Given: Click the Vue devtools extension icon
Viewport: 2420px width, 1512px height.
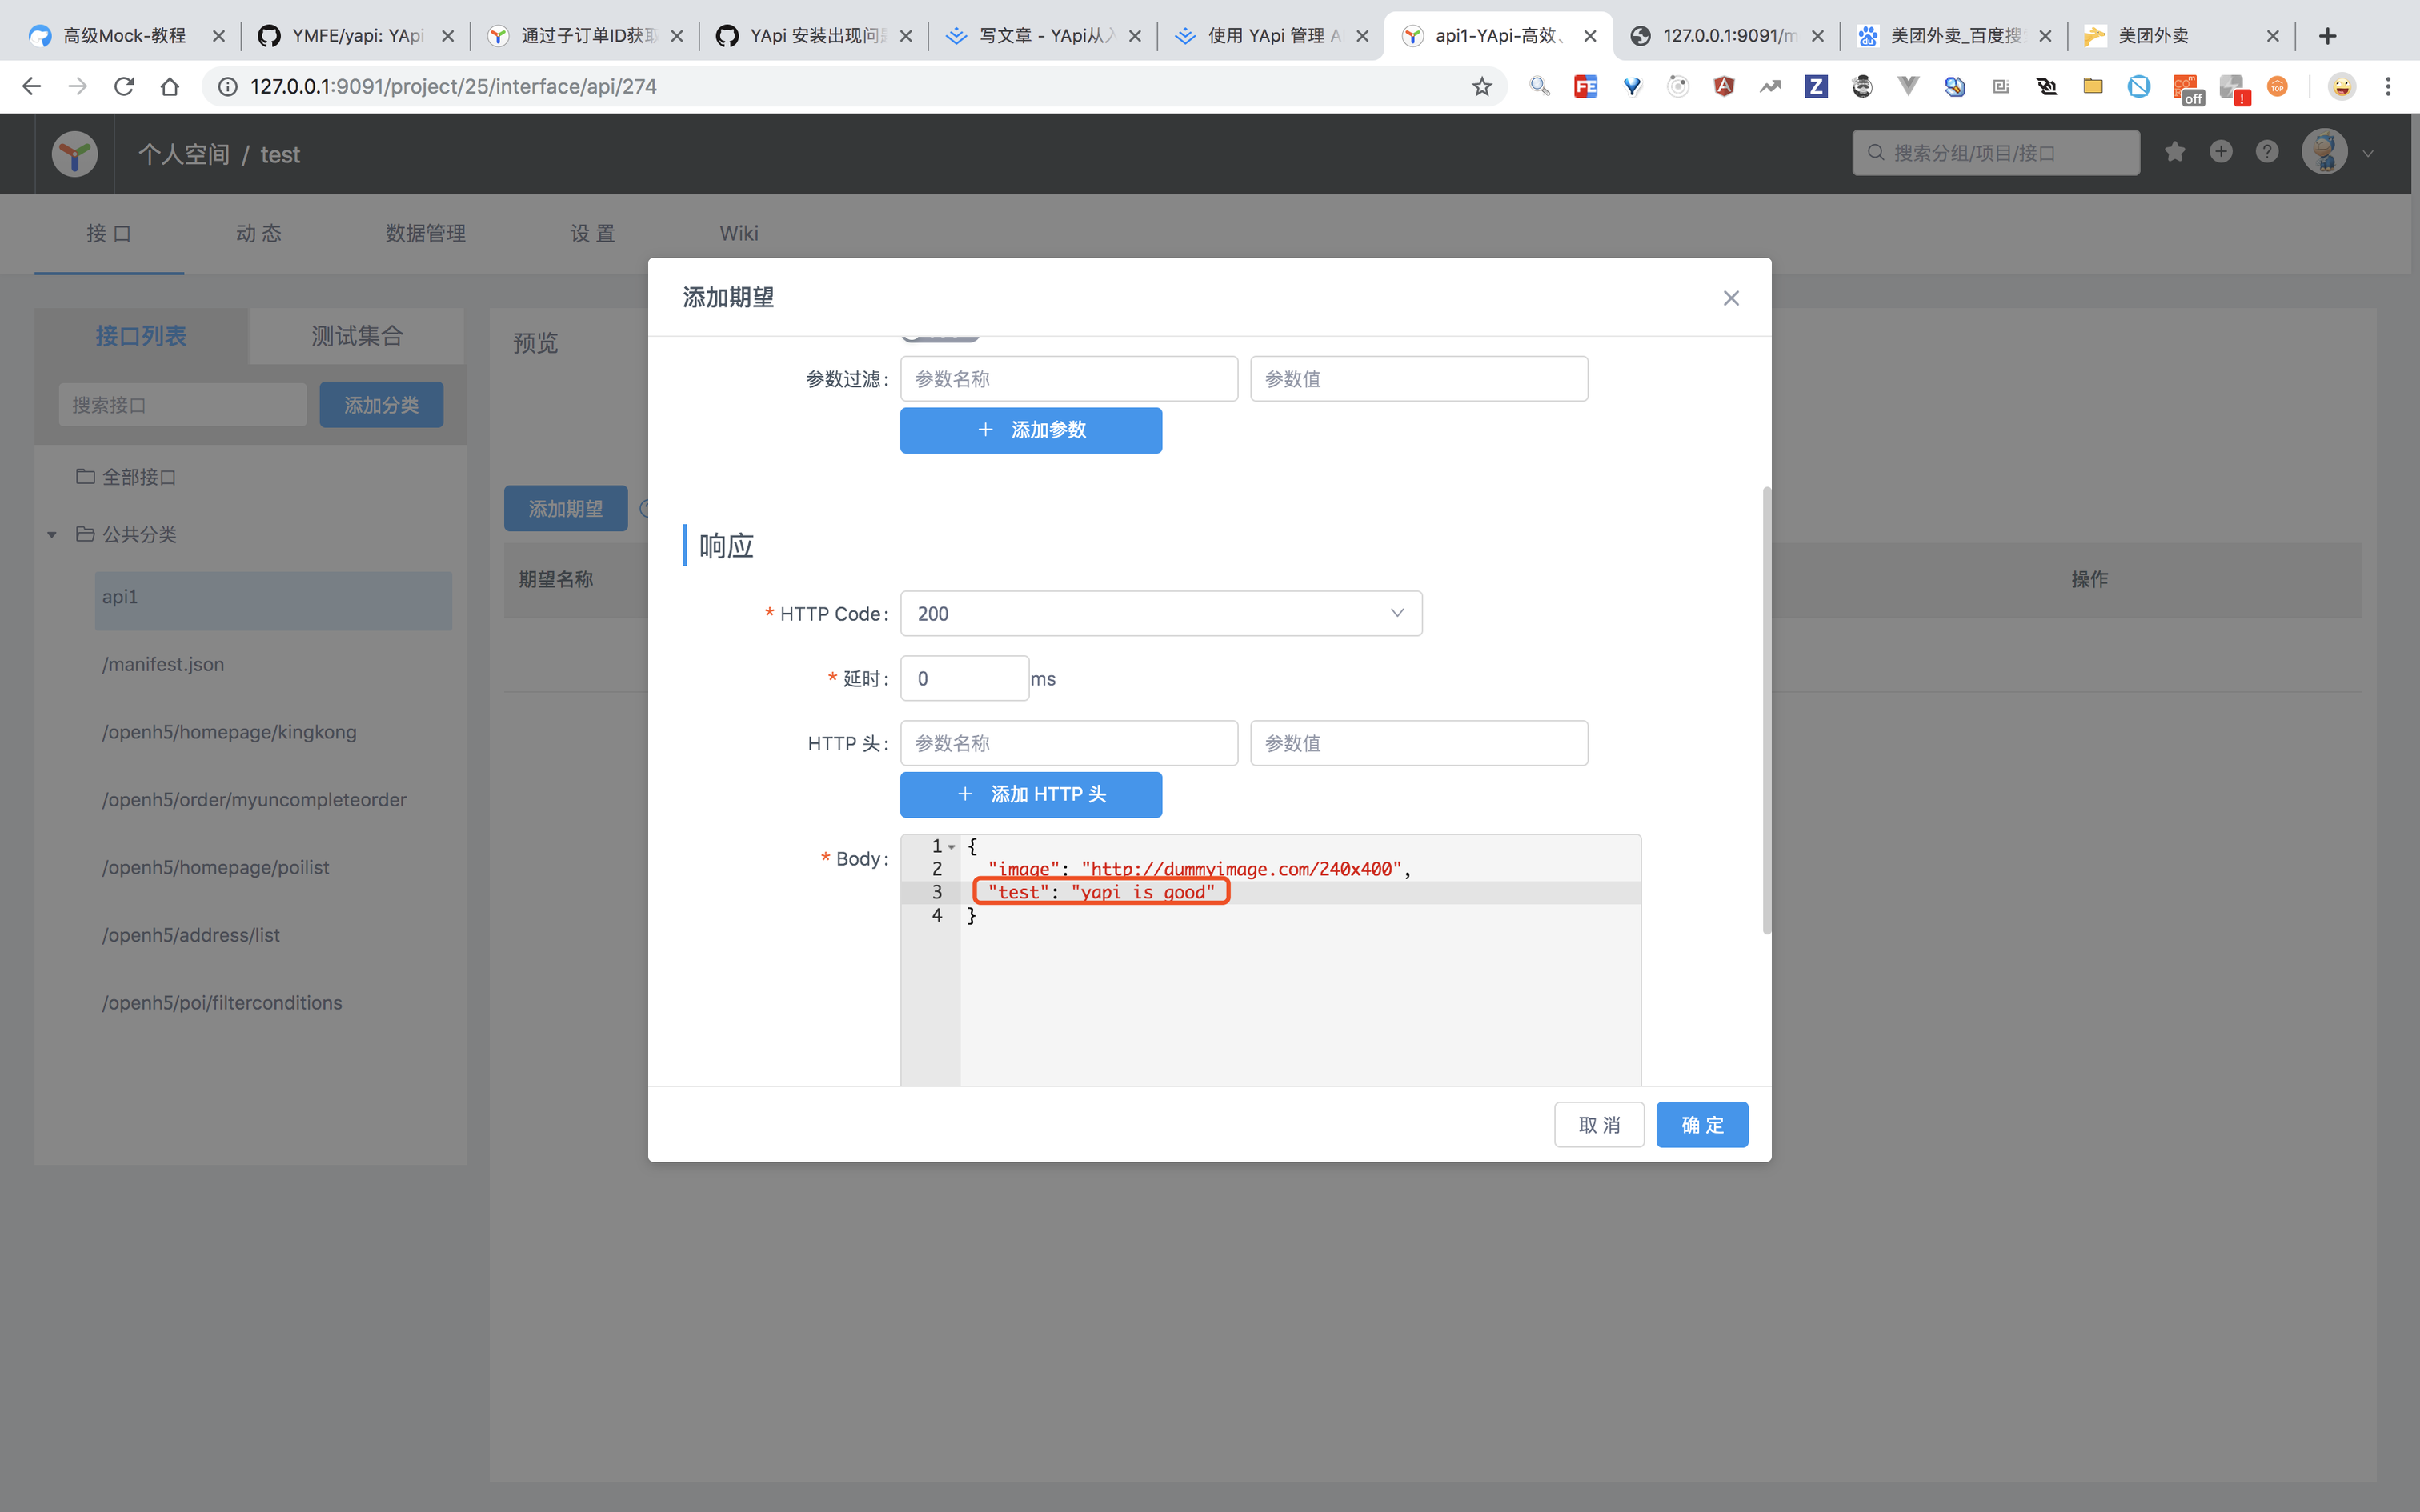Looking at the screenshot, I should (1908, 87).
